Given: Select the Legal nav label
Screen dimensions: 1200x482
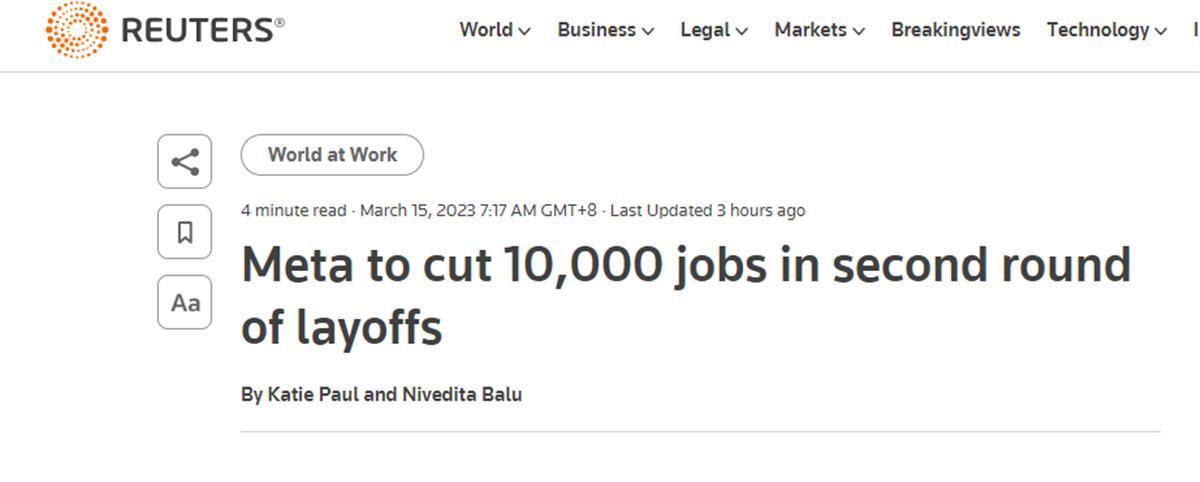Looking at the screenshot, I should [x=705, y=30].
